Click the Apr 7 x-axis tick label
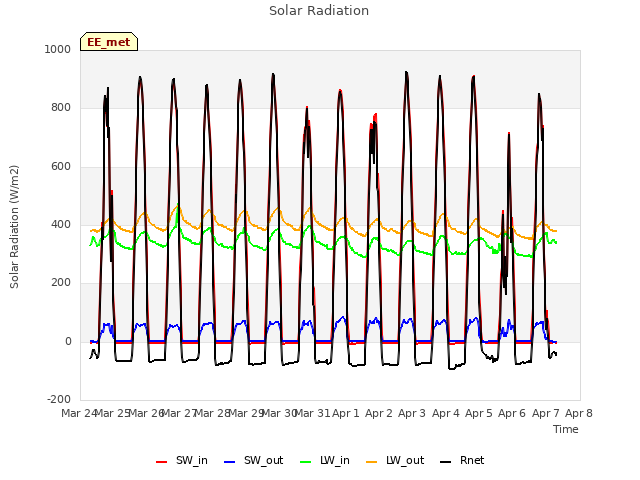640x480 pixels. [546, 413]
